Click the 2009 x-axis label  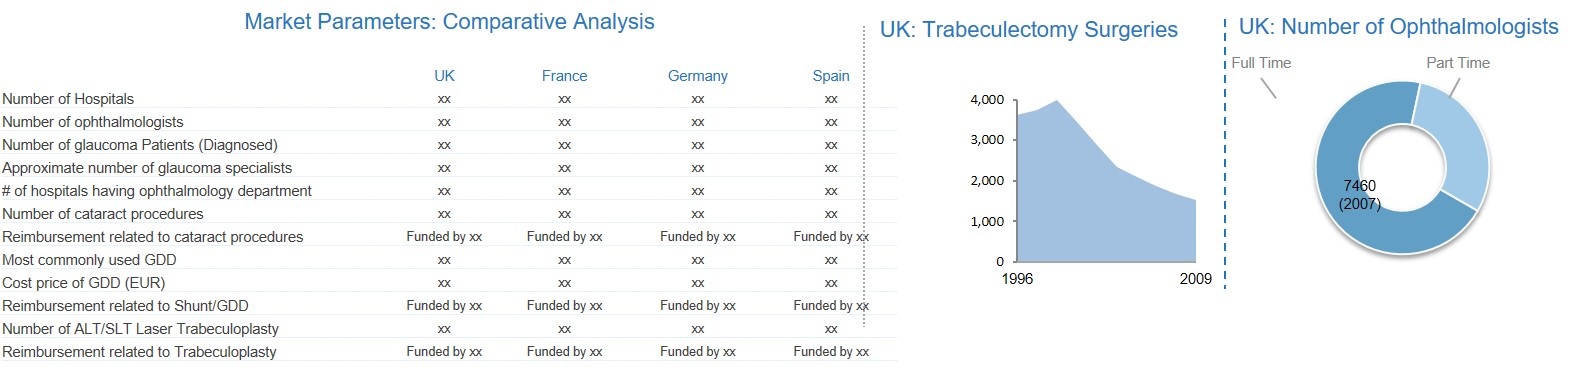point(1195,279)
